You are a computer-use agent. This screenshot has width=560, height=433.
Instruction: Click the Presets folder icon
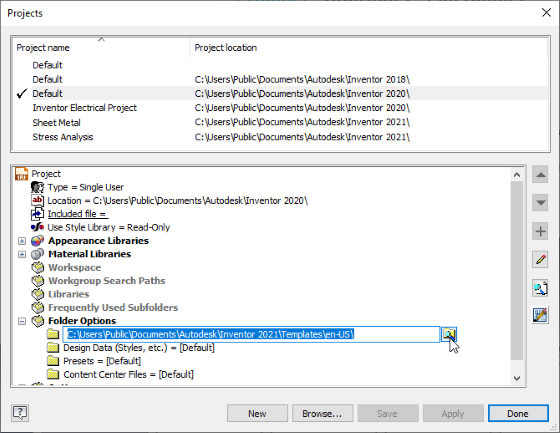53,361
